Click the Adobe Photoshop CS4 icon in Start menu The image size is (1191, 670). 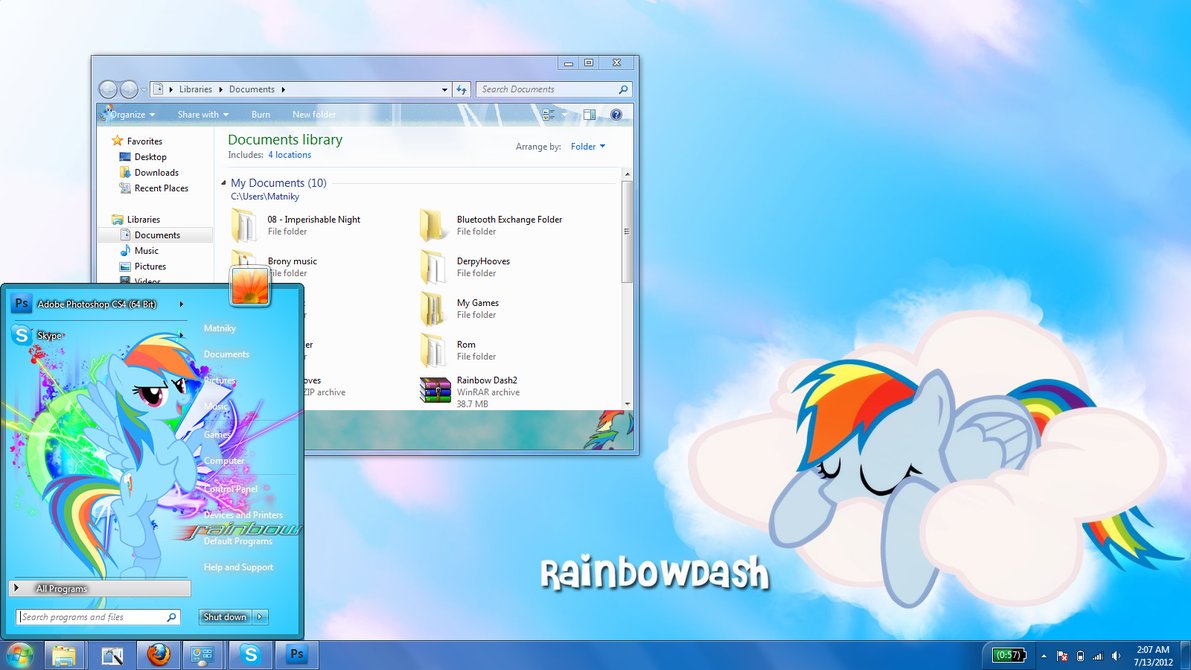click(x=21, y=303)
